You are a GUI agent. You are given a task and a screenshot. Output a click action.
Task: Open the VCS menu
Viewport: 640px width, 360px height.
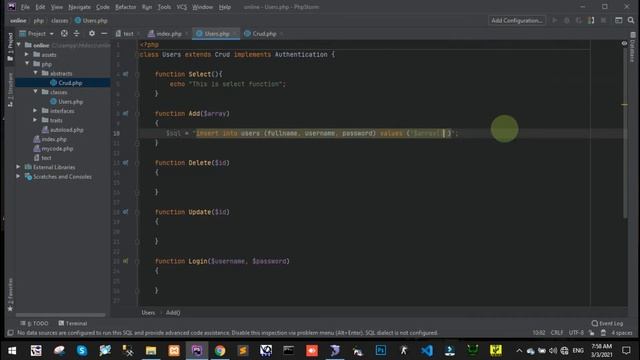click(182, 7)
